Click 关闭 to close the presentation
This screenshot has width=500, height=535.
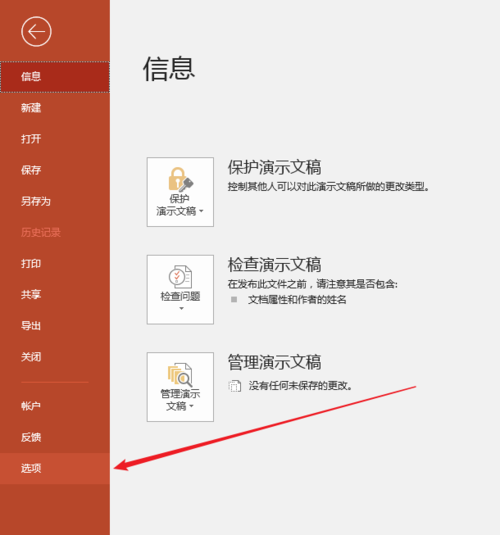click(x=55, y=357)
